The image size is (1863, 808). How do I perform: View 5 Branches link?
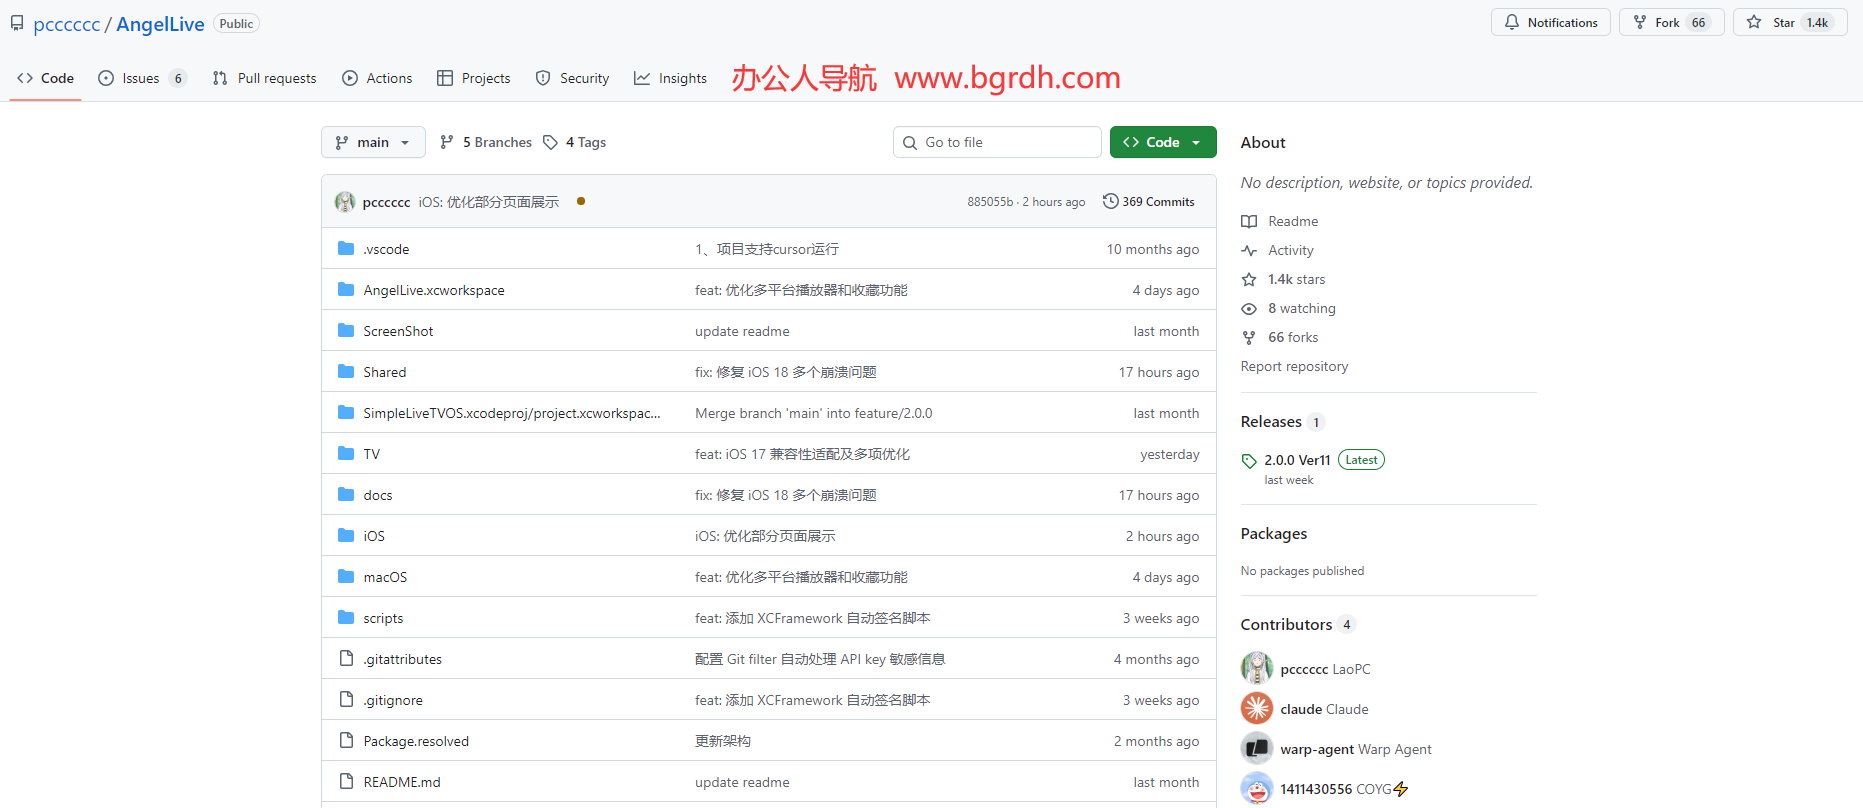coord(486,142)
